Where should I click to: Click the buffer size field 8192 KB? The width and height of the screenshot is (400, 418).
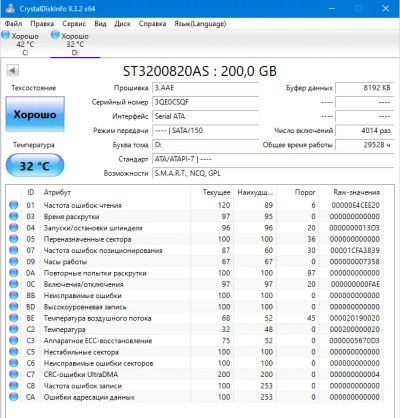point(365,88)
